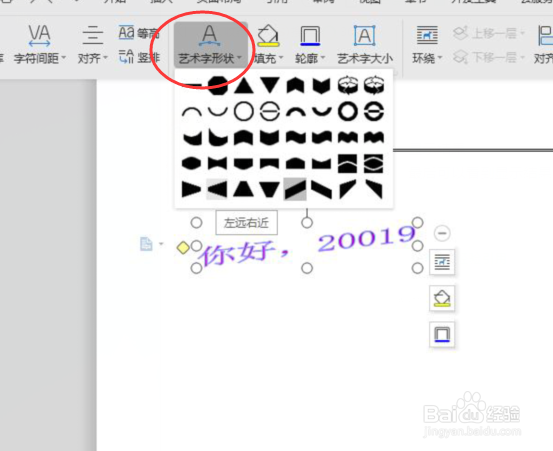Click the 下移一层 send backward button
The image size is (553, 451).
tap(485, 57)
